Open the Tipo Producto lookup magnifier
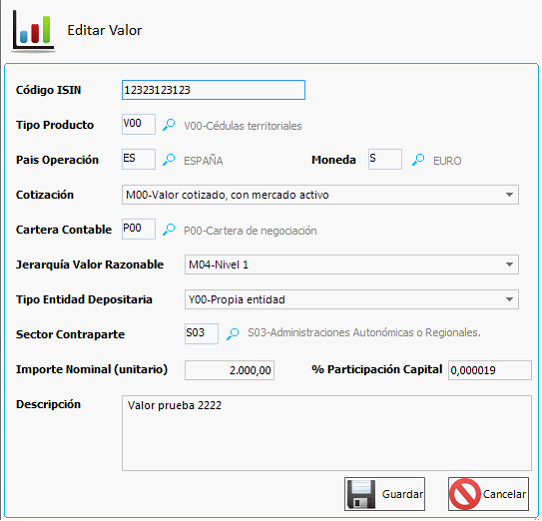 [169, 125]
